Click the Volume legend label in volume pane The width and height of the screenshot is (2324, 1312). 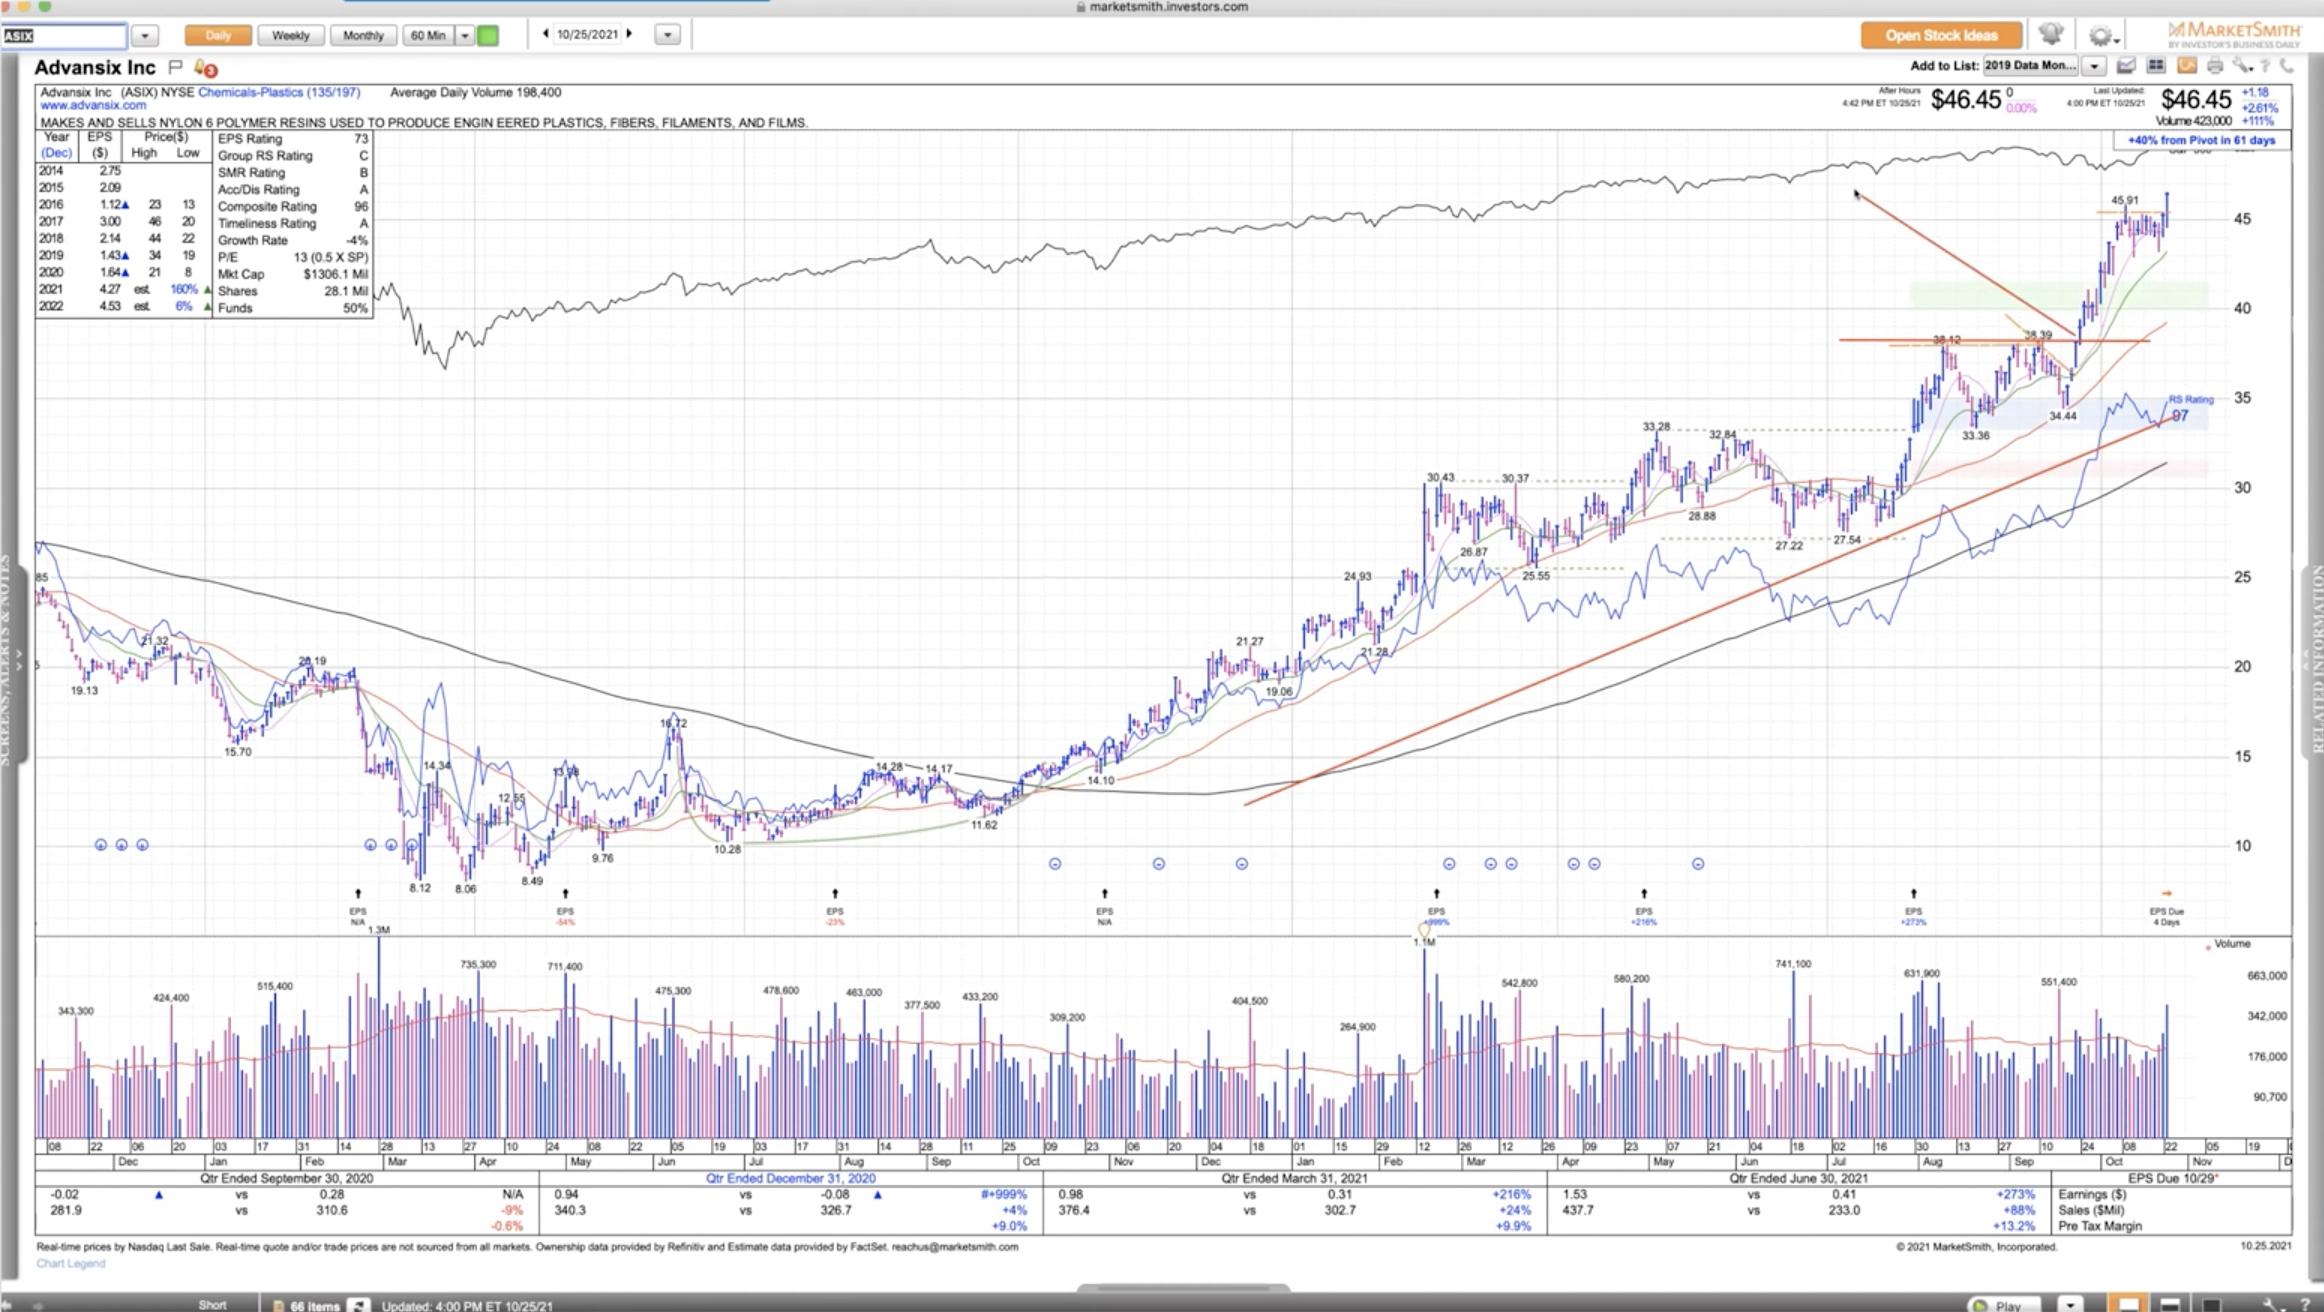coord(2232,943)
